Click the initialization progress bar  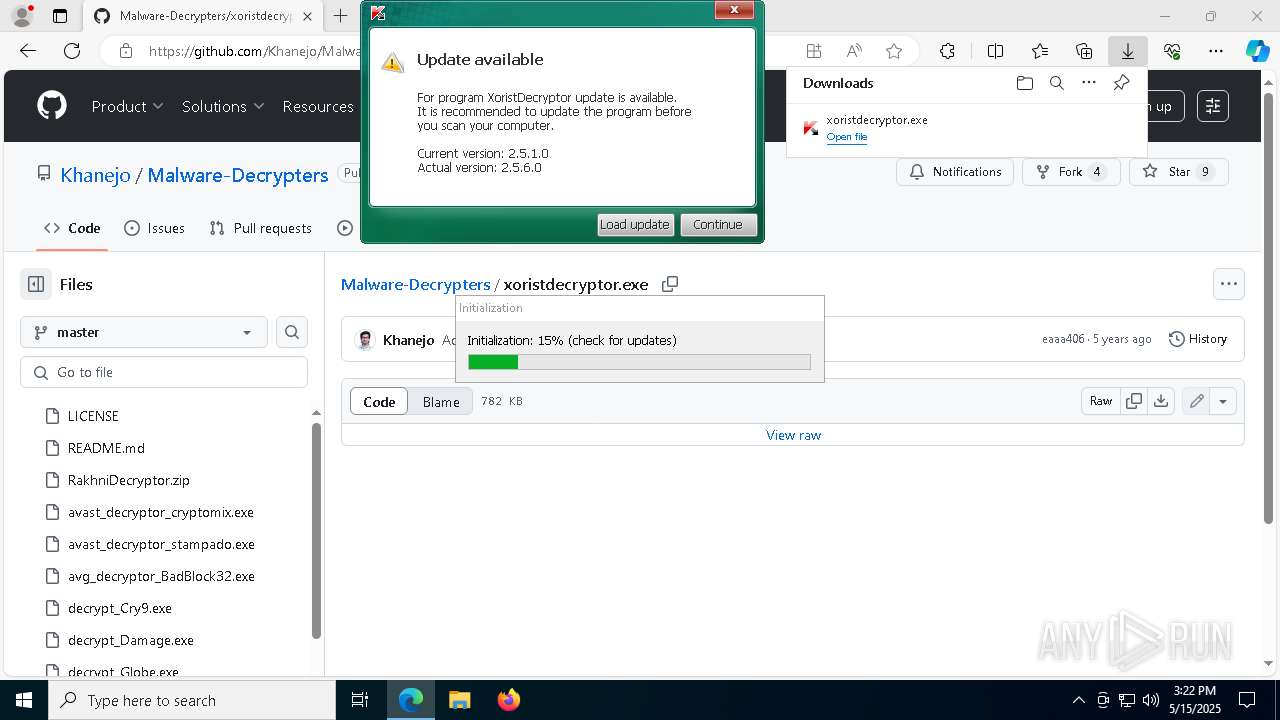(x=640, y=362)
